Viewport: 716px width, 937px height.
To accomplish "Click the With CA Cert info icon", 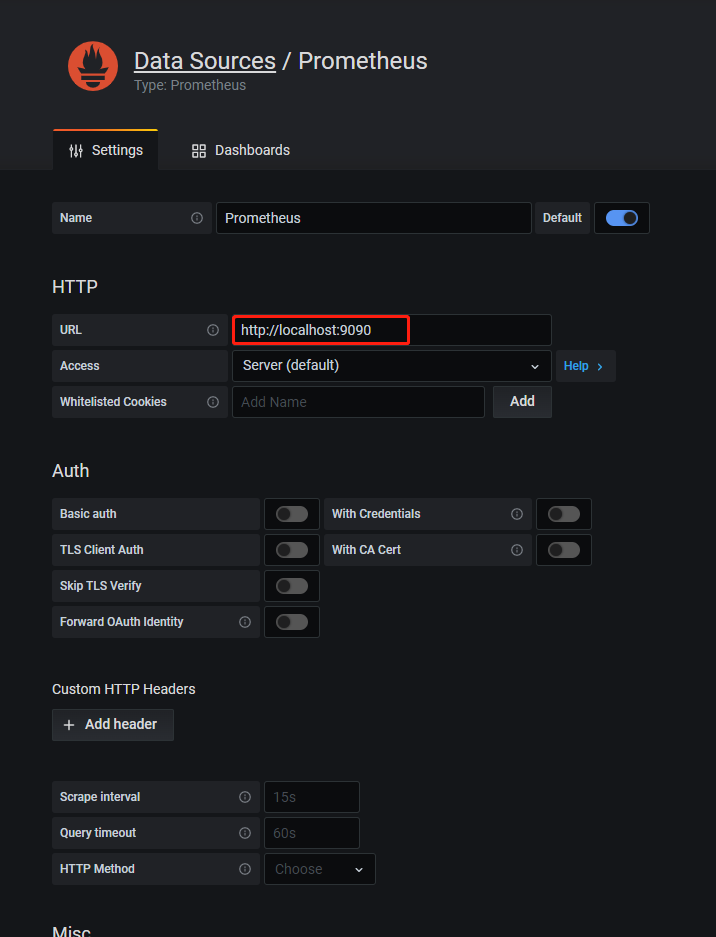I will click(517, 550).
